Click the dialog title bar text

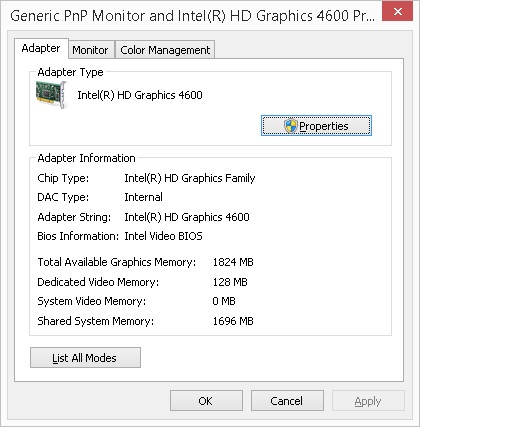tap(192, 16)
